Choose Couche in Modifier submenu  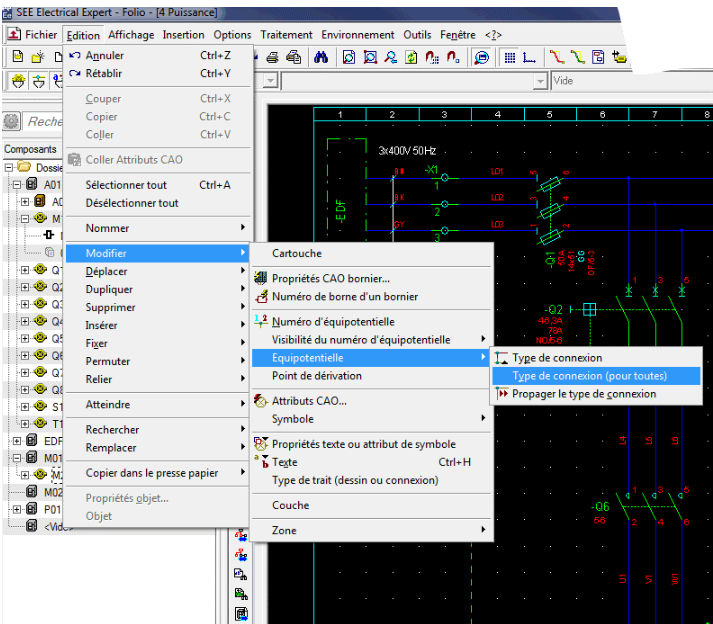(372, 505)
